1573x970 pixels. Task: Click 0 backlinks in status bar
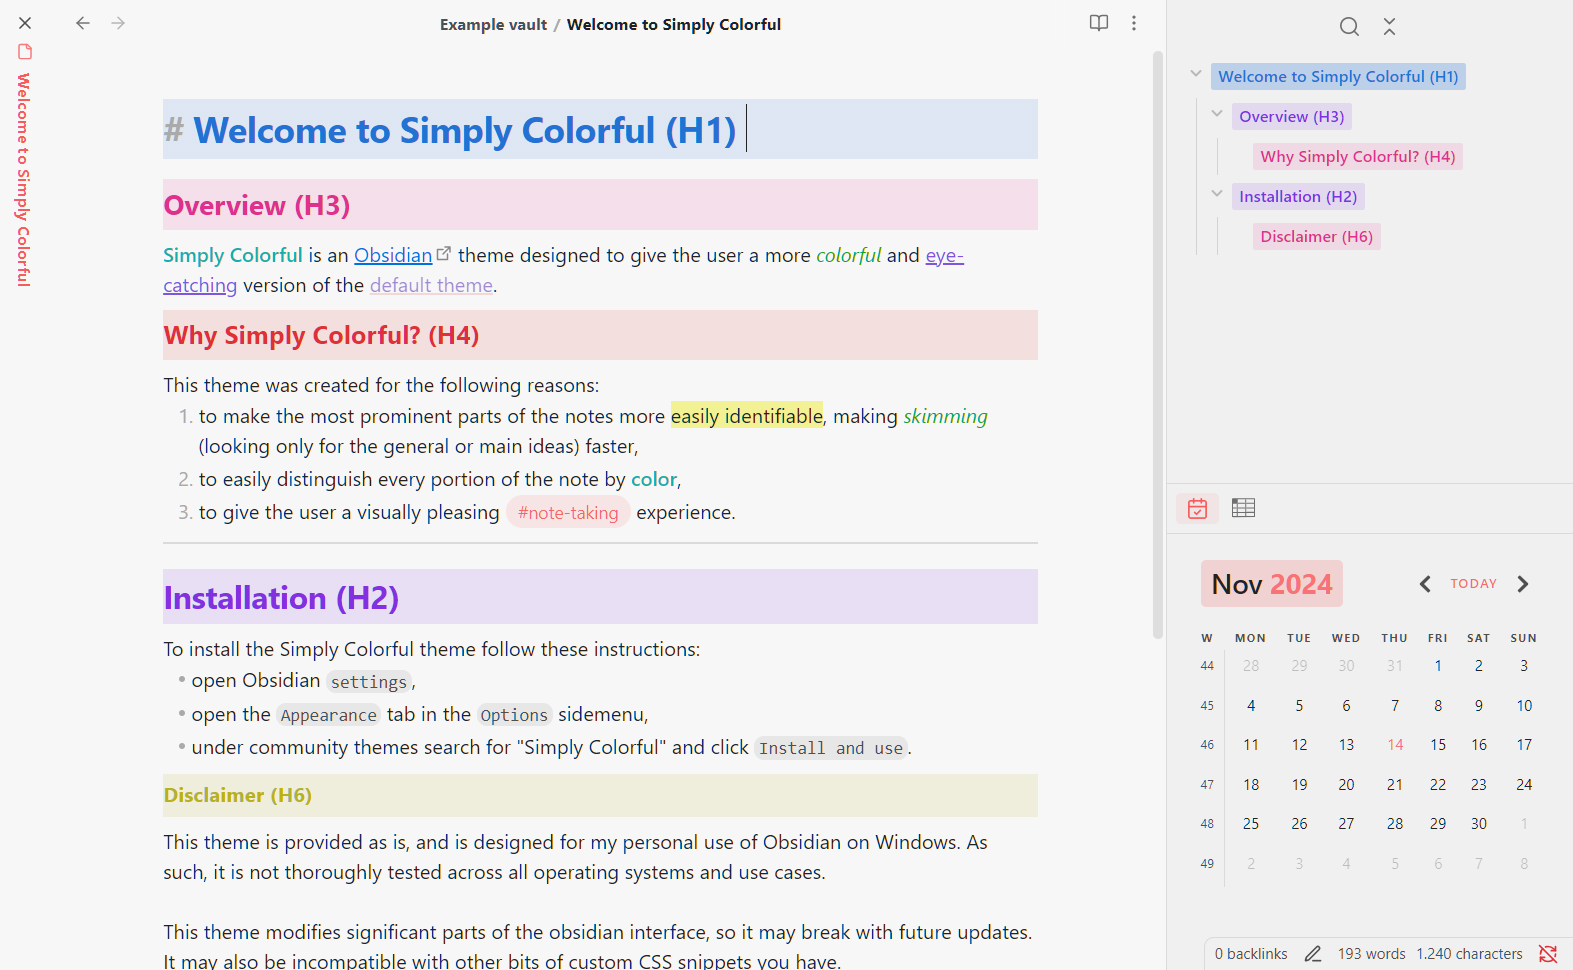pyautogui.click(x=1251, y=954)
